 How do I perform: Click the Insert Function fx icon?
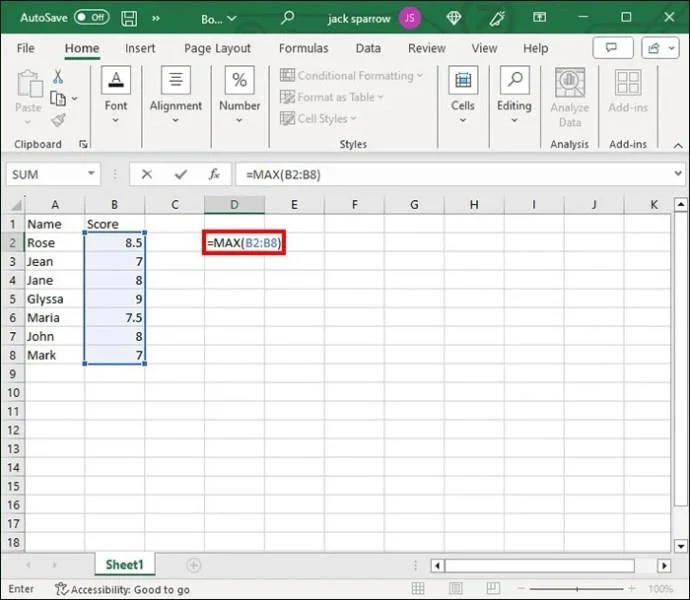point(214,174)
